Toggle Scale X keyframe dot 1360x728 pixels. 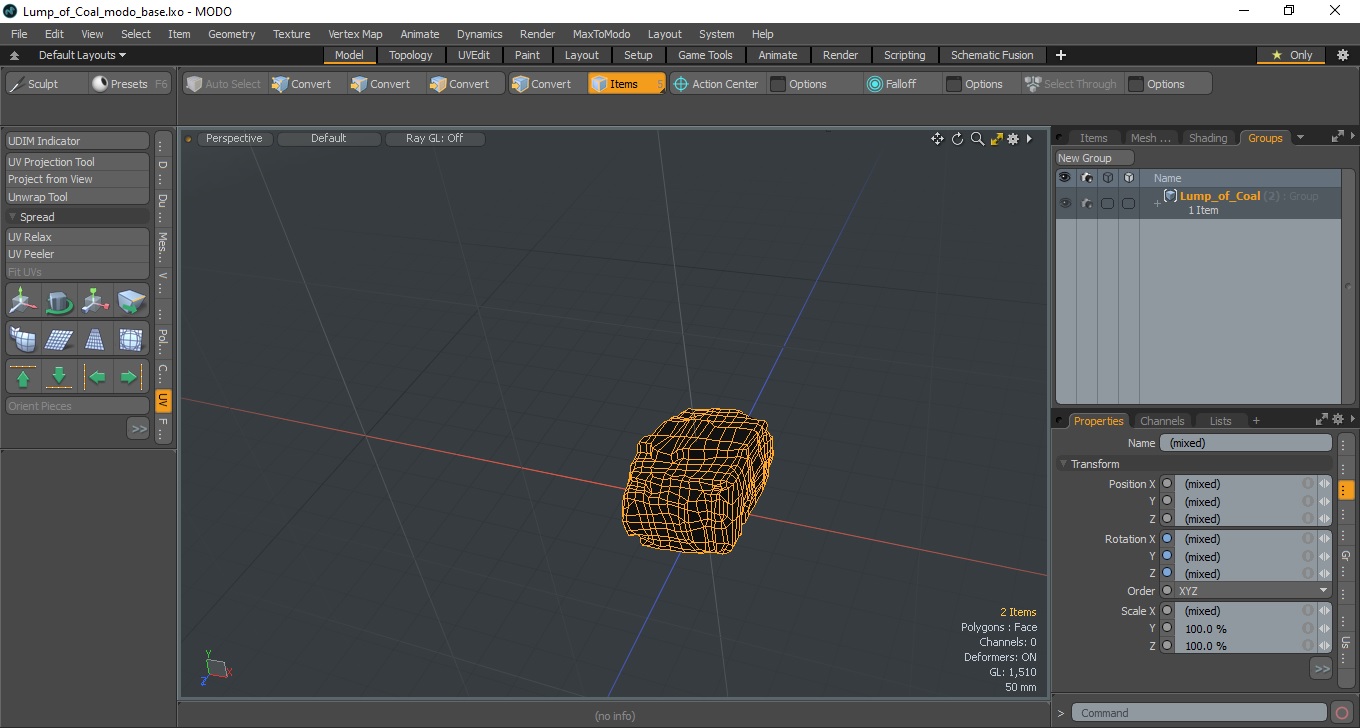coord(1167,611)
